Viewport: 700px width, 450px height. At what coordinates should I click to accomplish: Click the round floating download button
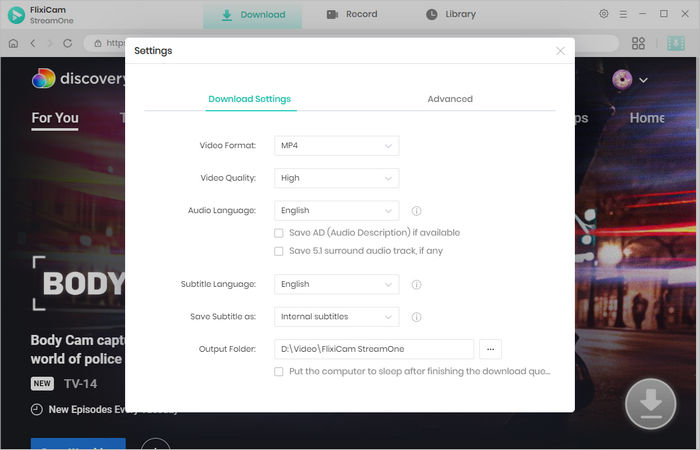click(x=651, y=404)
